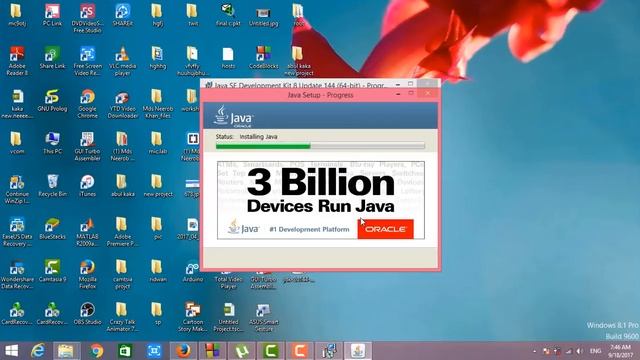The image size is (640, 360).
Task: Open the Adobe Premiere folder icon
Action: click(122, 232)
